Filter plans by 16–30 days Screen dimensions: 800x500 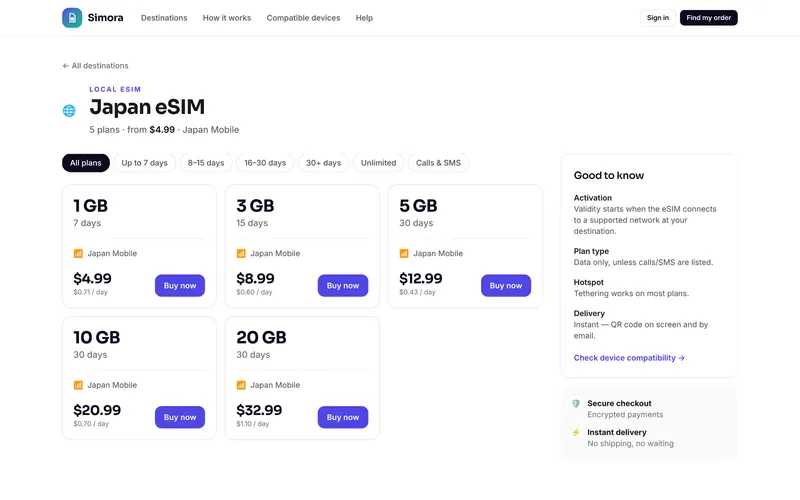coord(265,163)
